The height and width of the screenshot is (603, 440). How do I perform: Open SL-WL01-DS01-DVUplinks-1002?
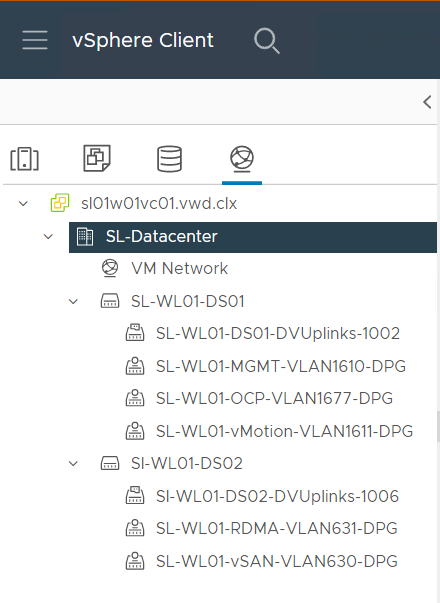click(x=278, y=333)
